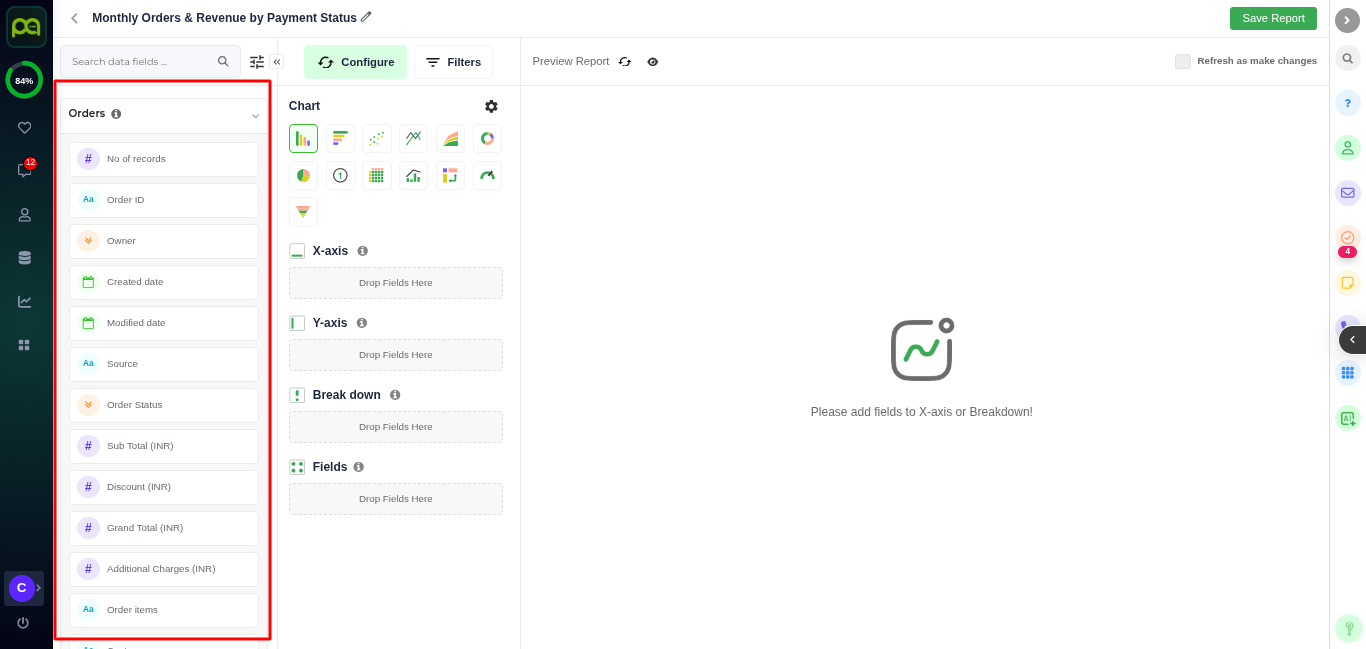Click the pencil icon to rename report
Viewport: 1366px width, 649px height.
point(366,17)
